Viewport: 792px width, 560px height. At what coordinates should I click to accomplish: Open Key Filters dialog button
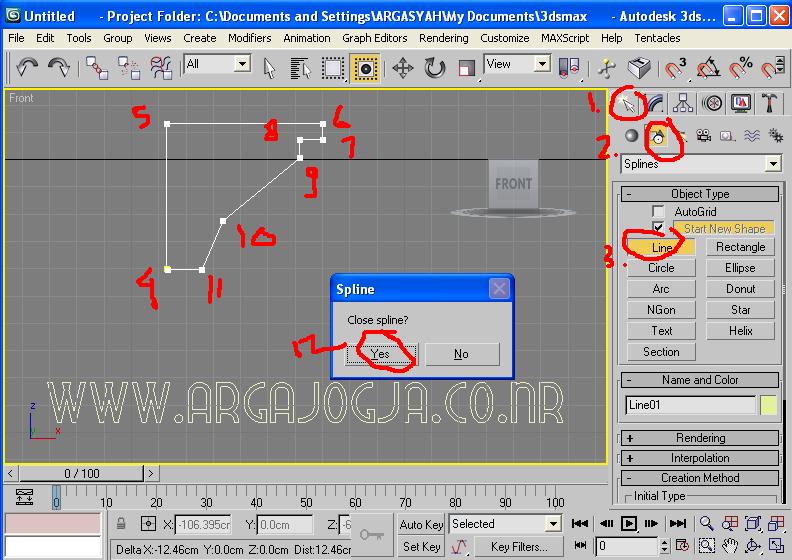pyautogui.click(x=519, y=546)
